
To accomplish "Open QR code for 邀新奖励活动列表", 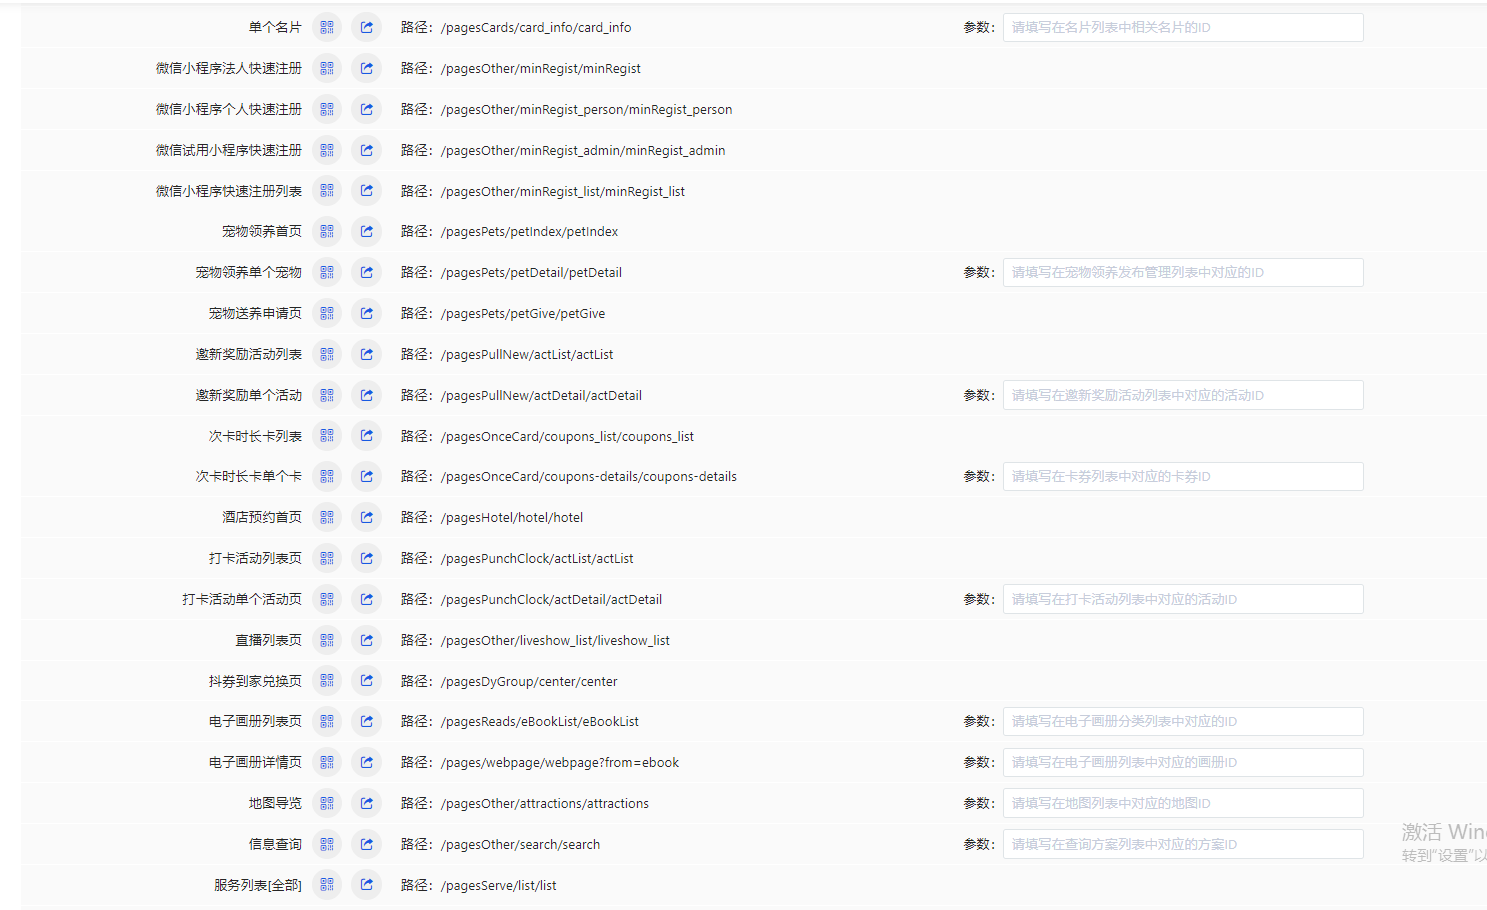I will 327,355.
